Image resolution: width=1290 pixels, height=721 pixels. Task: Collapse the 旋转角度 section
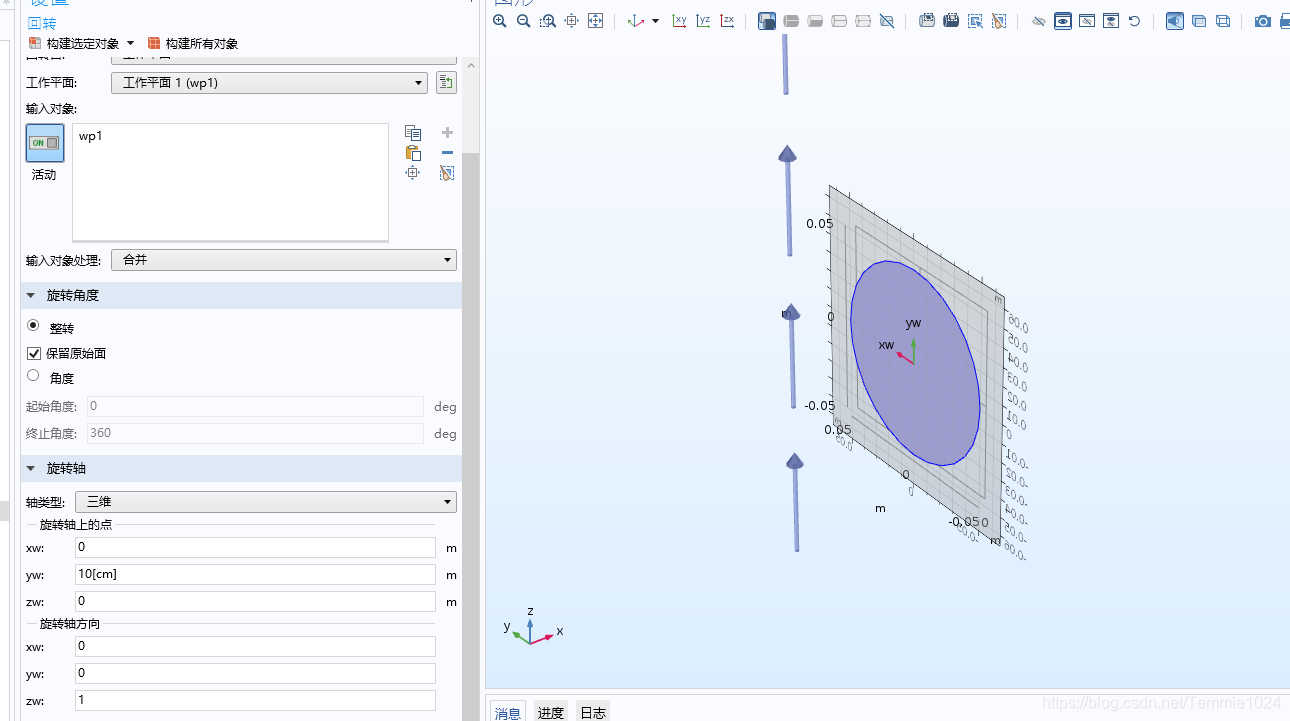31,296
